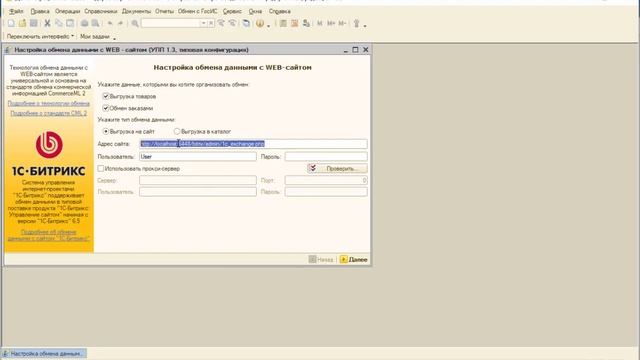Image resolution: width=640 pixels, height=360 pixels.
Task: Open the toolbar search field dropdown
Action: click(203, 23)
